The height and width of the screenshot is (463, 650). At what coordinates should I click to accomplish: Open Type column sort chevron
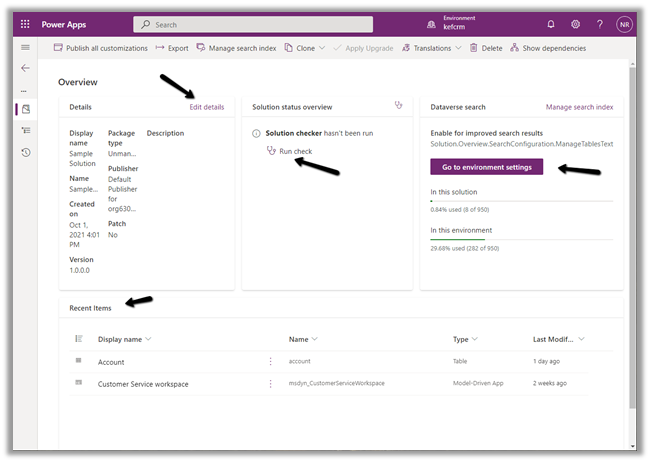coord(475,339)
